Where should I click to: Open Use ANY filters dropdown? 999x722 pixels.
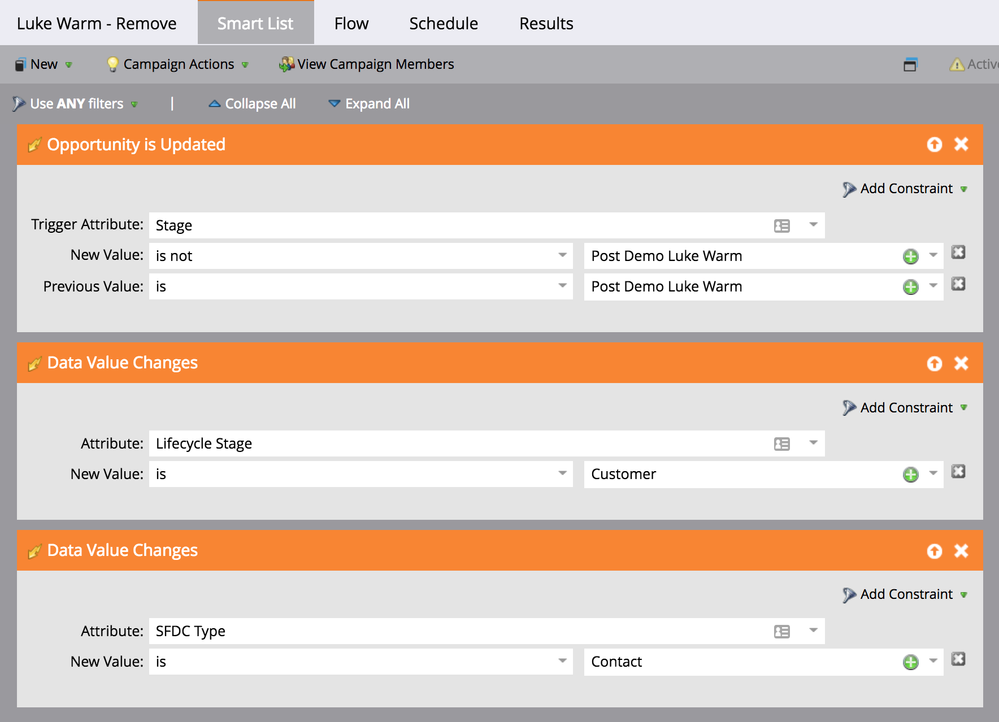(75, 104)
